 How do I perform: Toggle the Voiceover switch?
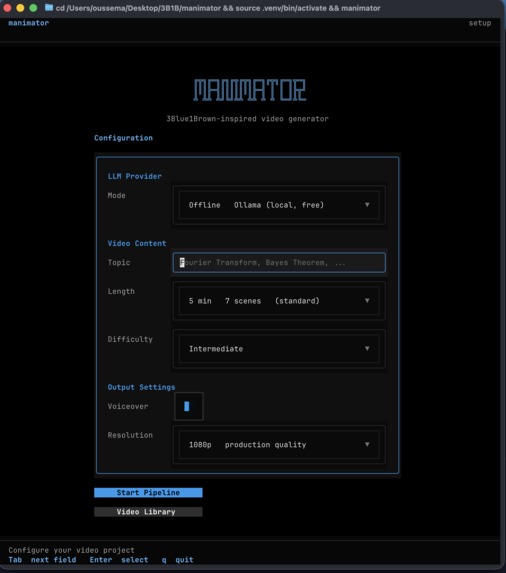[189, 406]
